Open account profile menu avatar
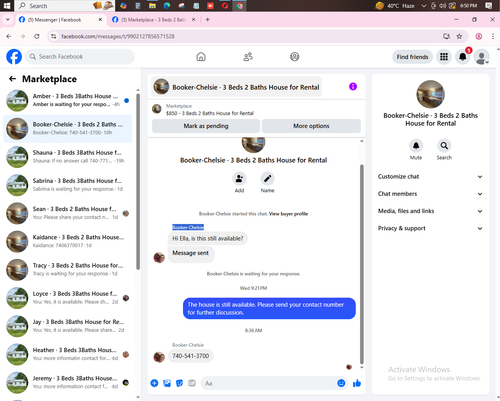The image size is (500, 401). [x=482, y=57]
